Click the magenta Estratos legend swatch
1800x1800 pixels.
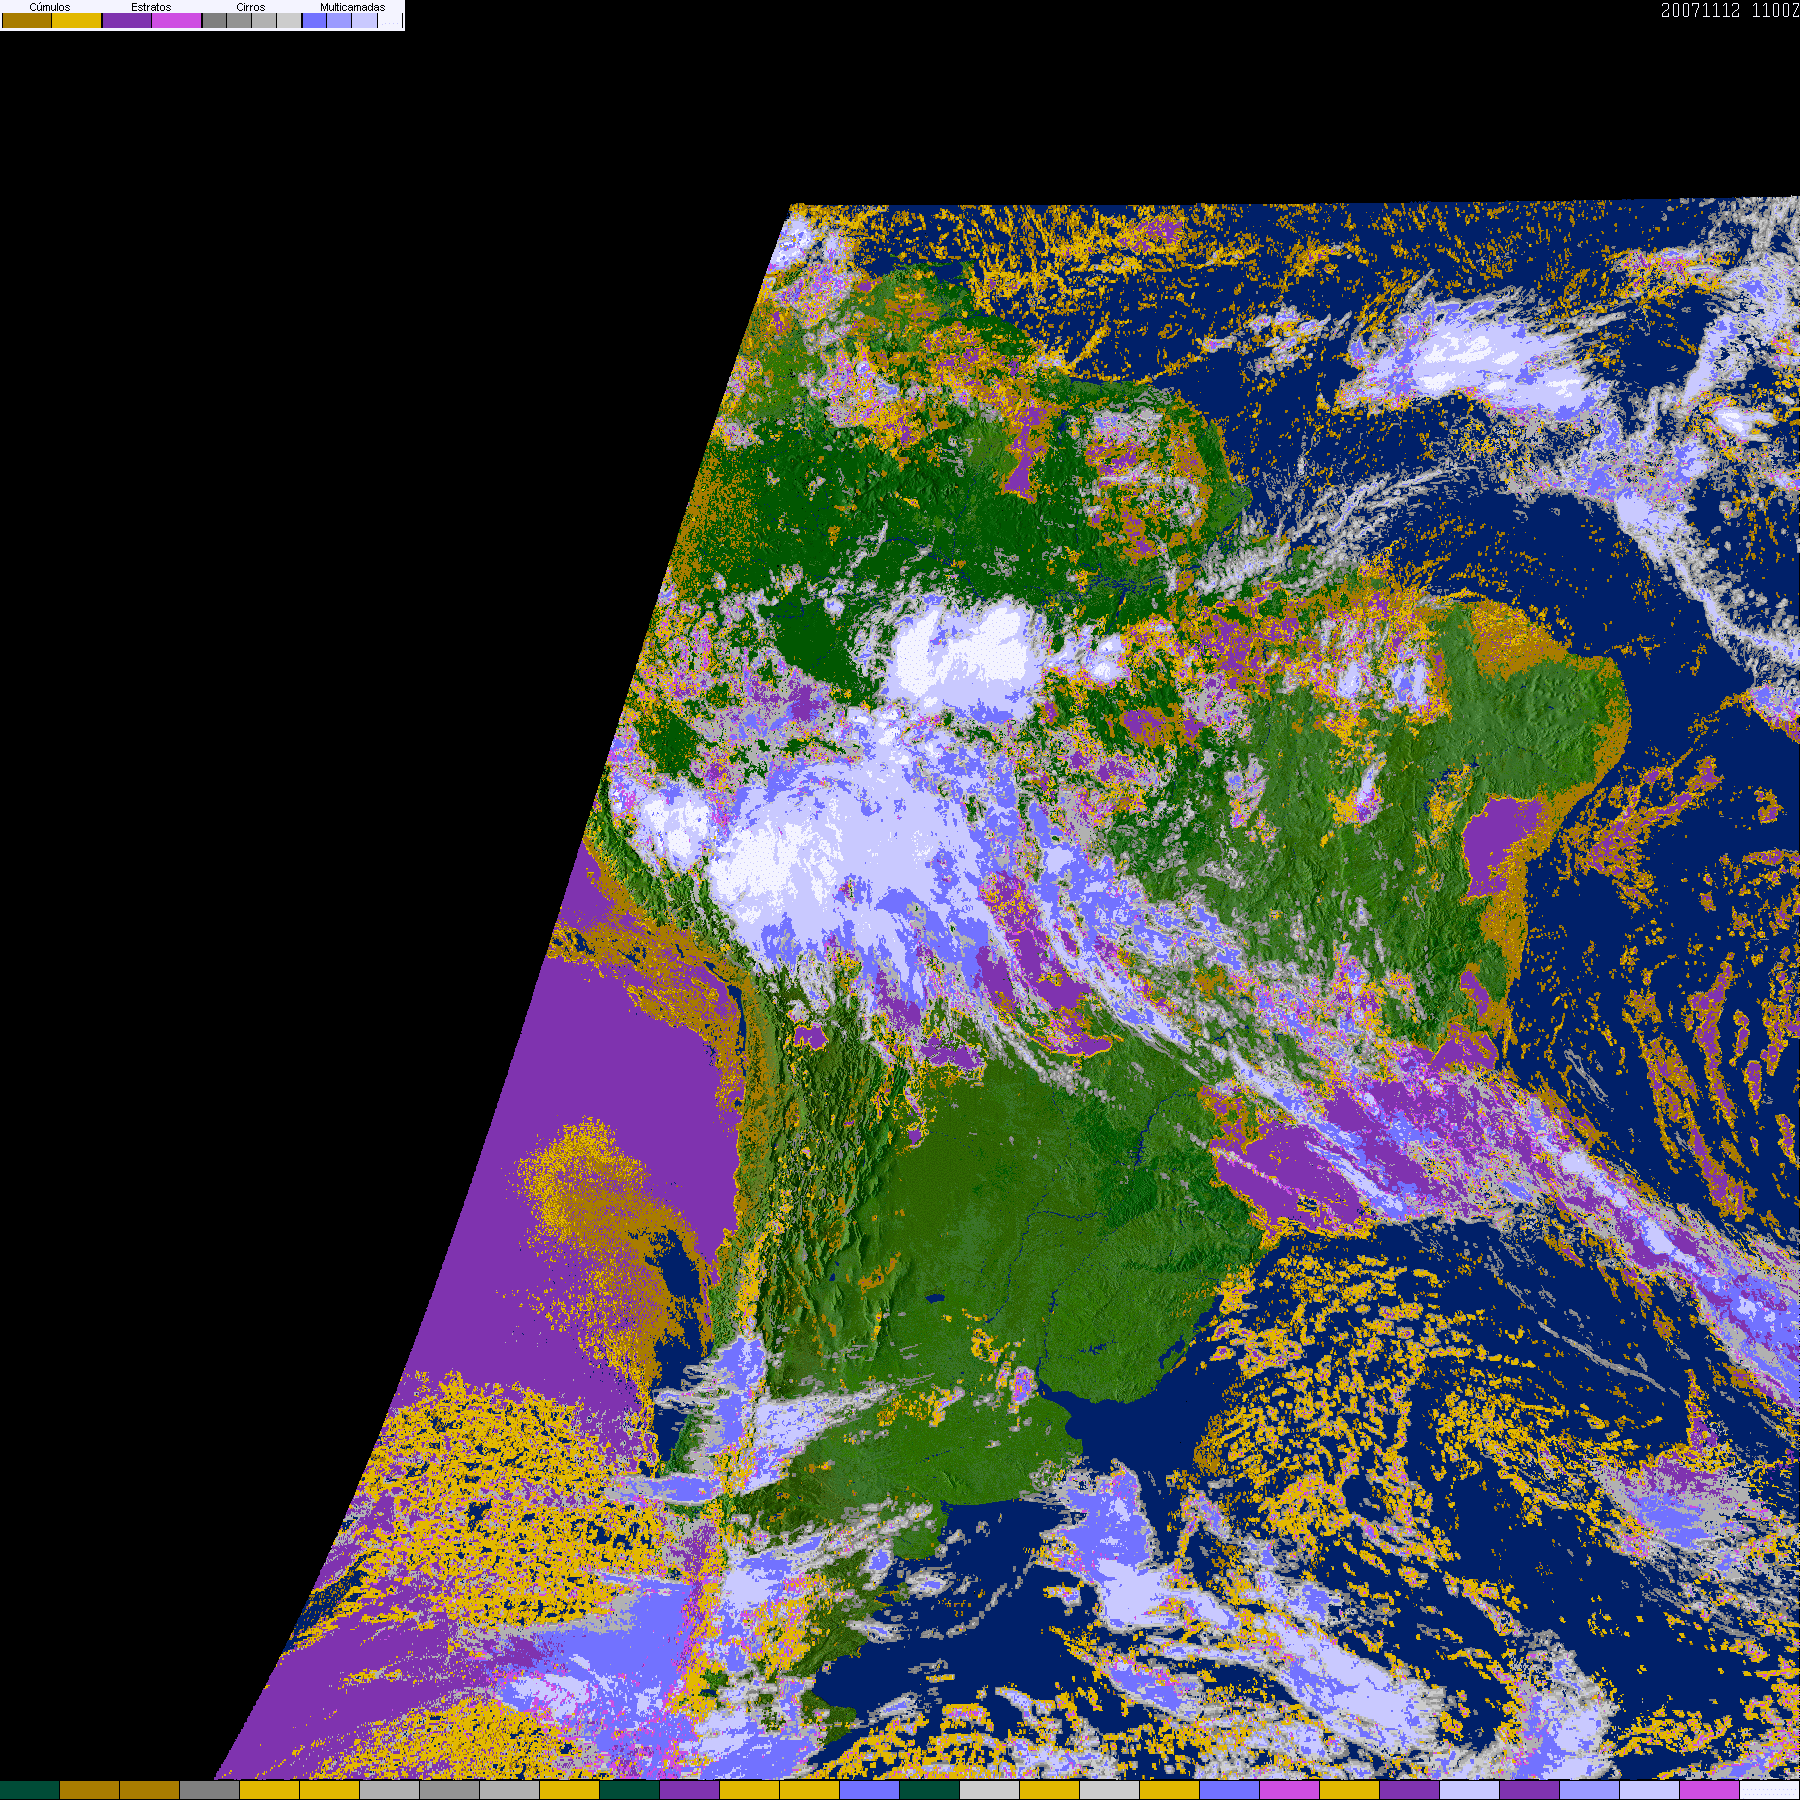[177, 20]
